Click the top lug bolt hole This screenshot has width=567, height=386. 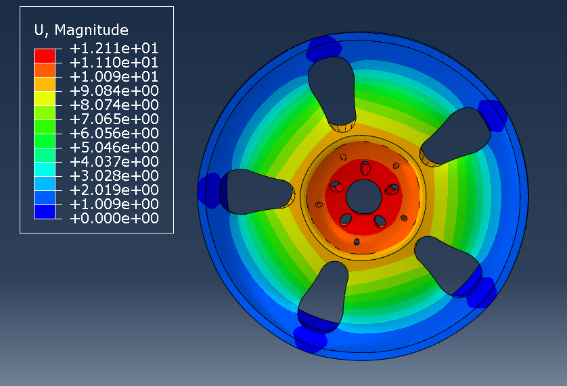tap(365, 168)
